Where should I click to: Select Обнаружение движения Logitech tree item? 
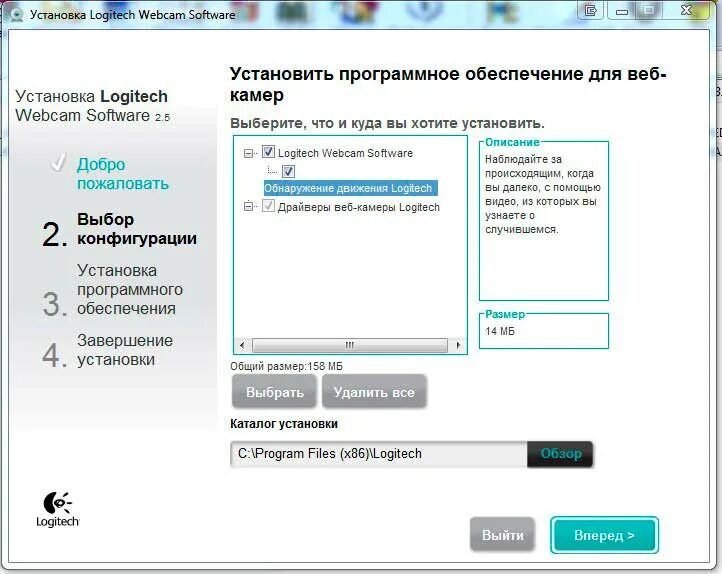[x=350, y=188]
